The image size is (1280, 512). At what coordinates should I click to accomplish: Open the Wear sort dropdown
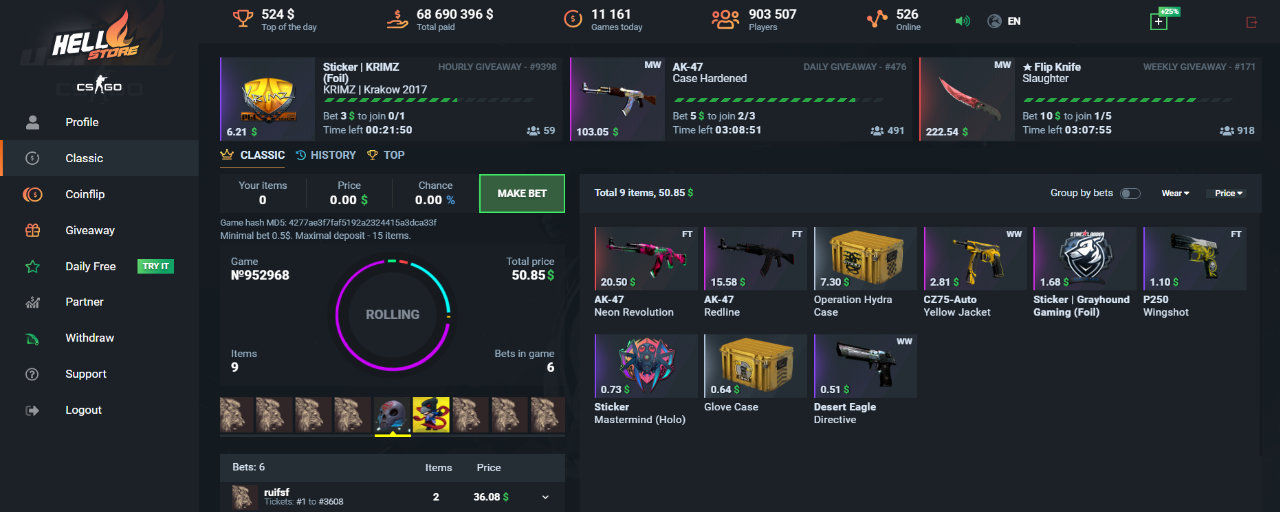point(1175,193)
